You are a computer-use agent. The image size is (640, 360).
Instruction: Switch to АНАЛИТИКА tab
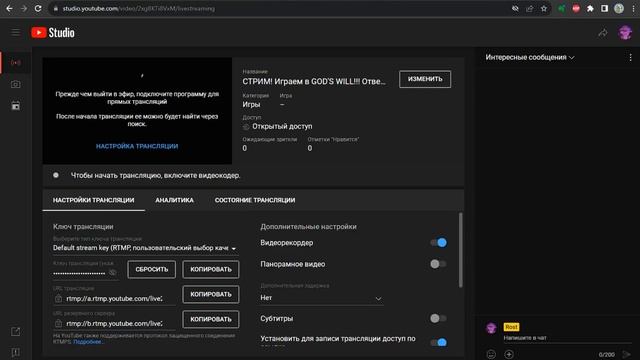[x=174, y=200]
